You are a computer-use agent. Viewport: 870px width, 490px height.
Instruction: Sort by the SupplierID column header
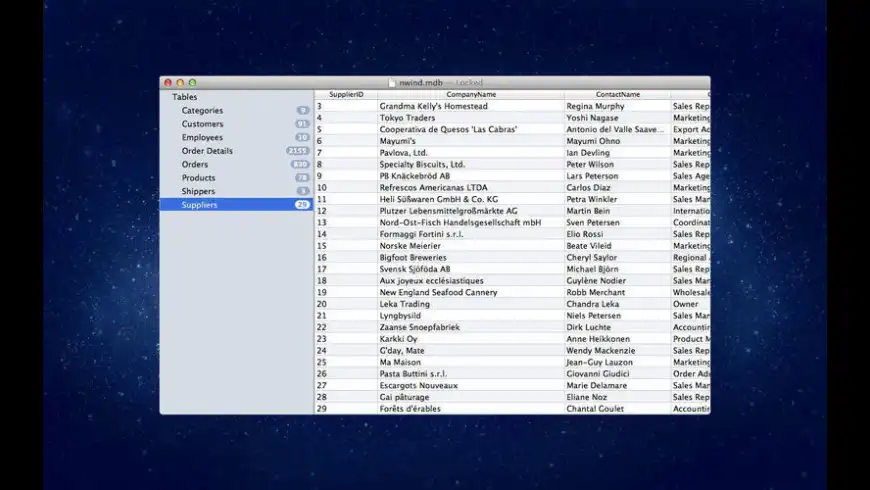(x=346, y=95)
